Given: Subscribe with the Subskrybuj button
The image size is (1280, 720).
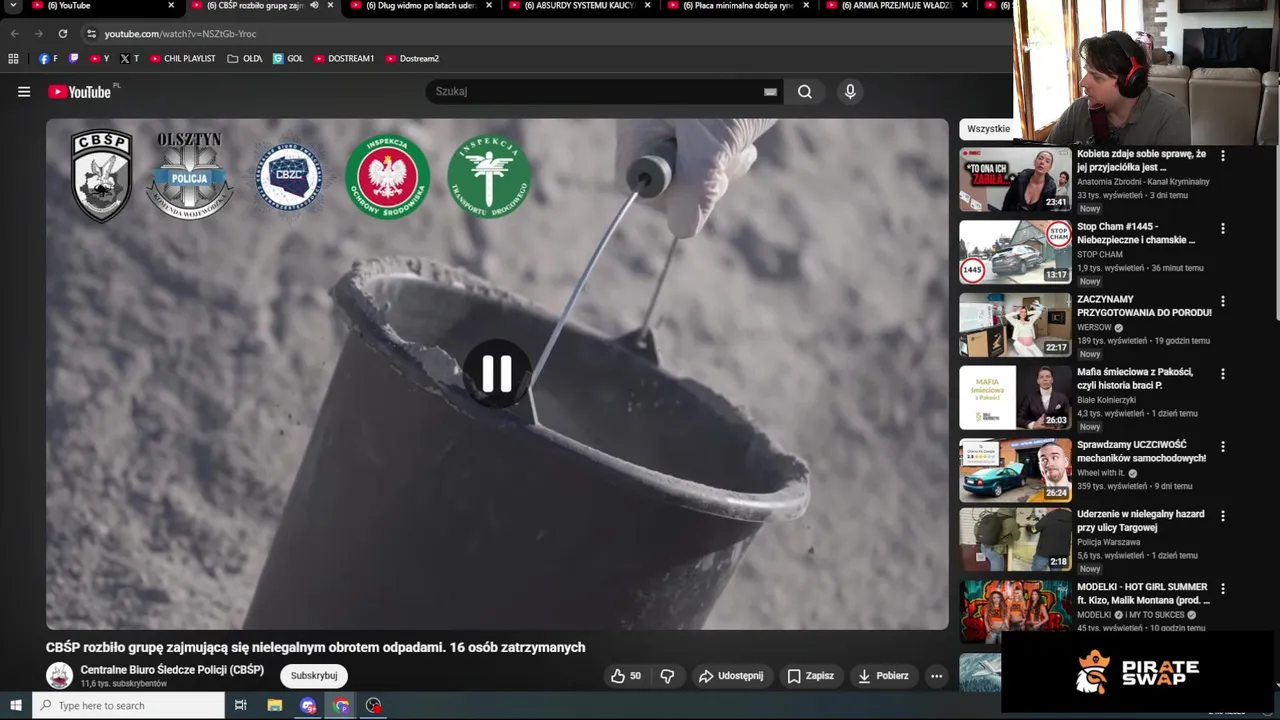Looking at the screenshot, I should tap(314, 676).
